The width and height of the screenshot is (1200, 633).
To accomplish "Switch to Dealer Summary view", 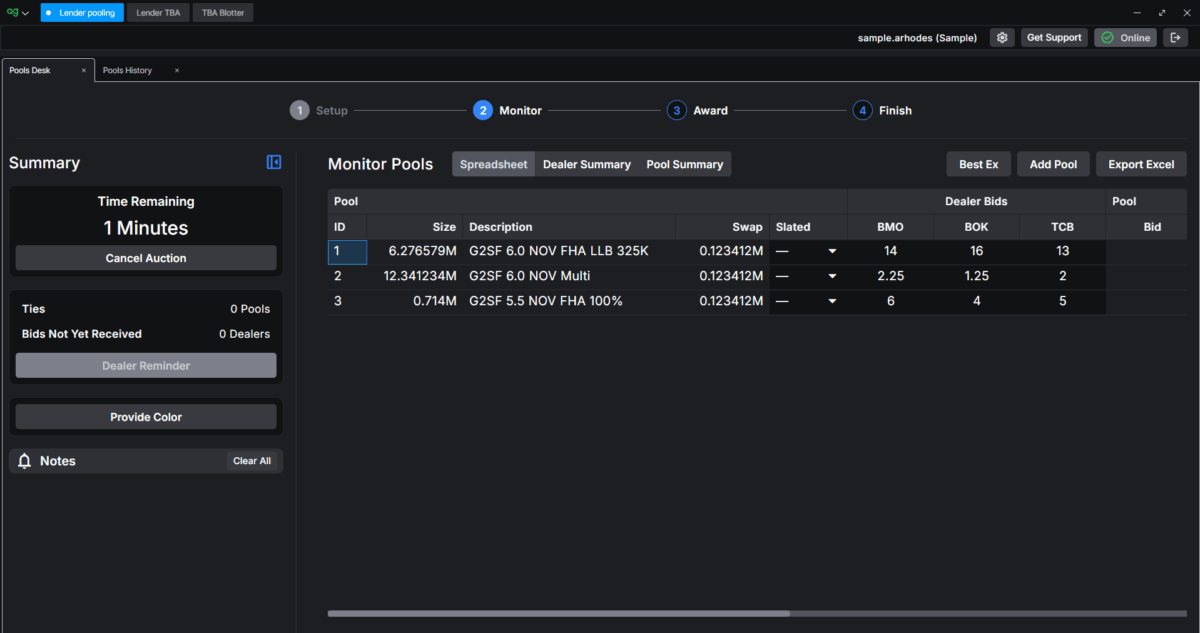I will [586, 164].
